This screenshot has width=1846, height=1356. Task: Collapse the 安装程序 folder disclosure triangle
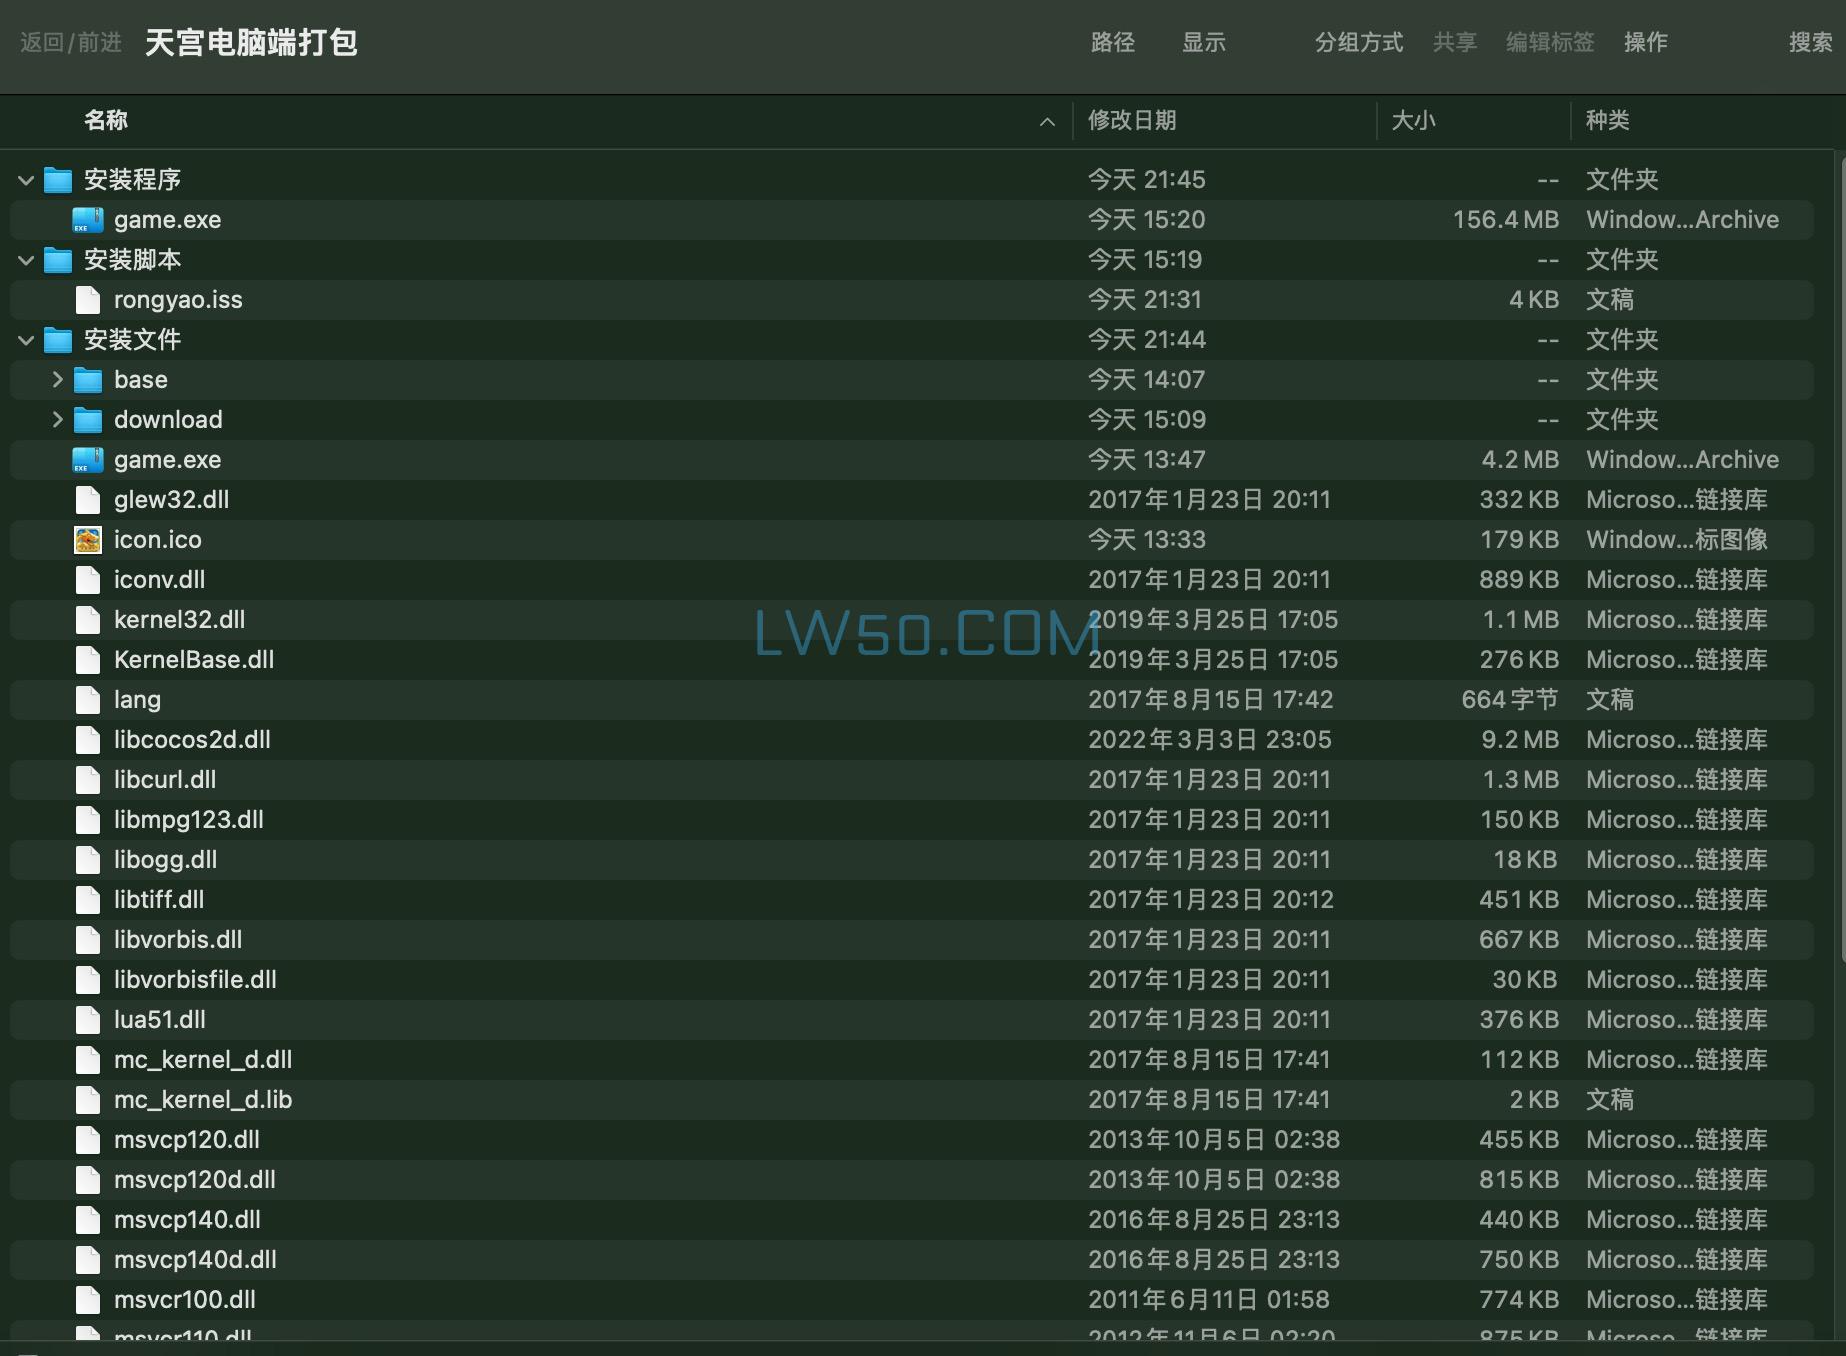[x=24, y=180]
